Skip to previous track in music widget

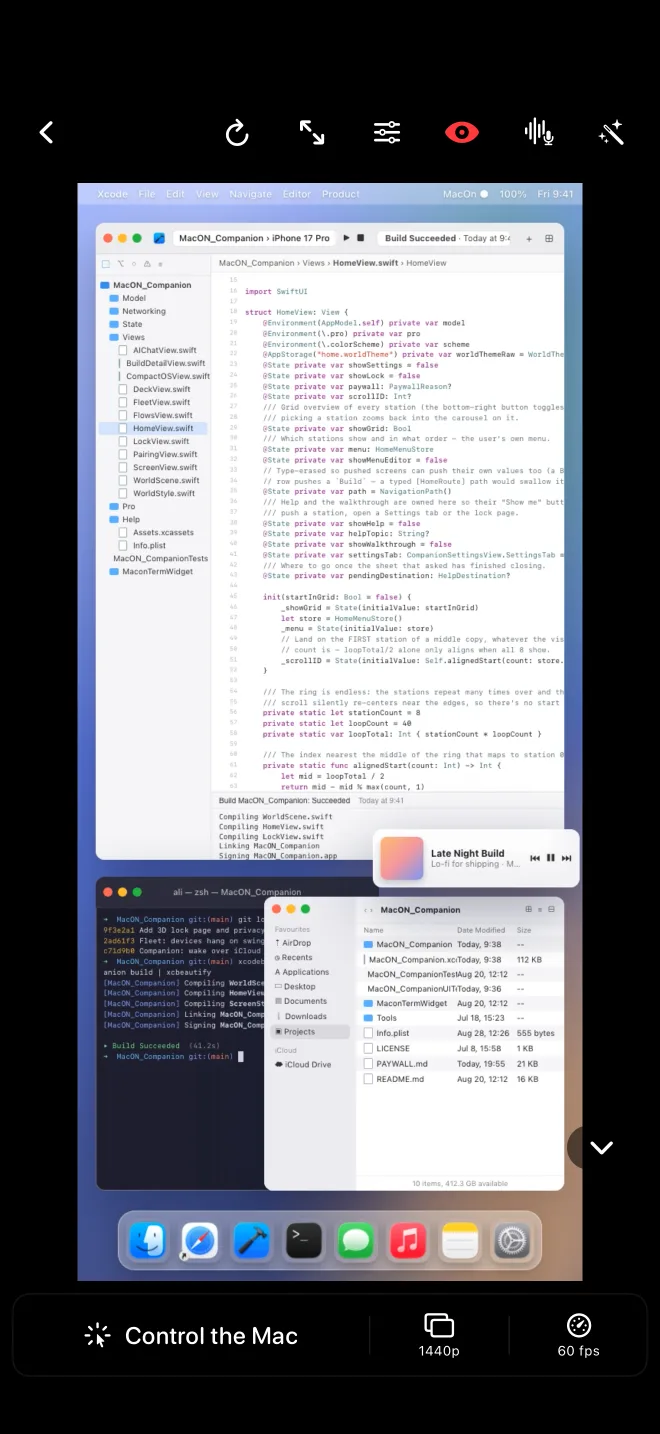pos(535,858)
